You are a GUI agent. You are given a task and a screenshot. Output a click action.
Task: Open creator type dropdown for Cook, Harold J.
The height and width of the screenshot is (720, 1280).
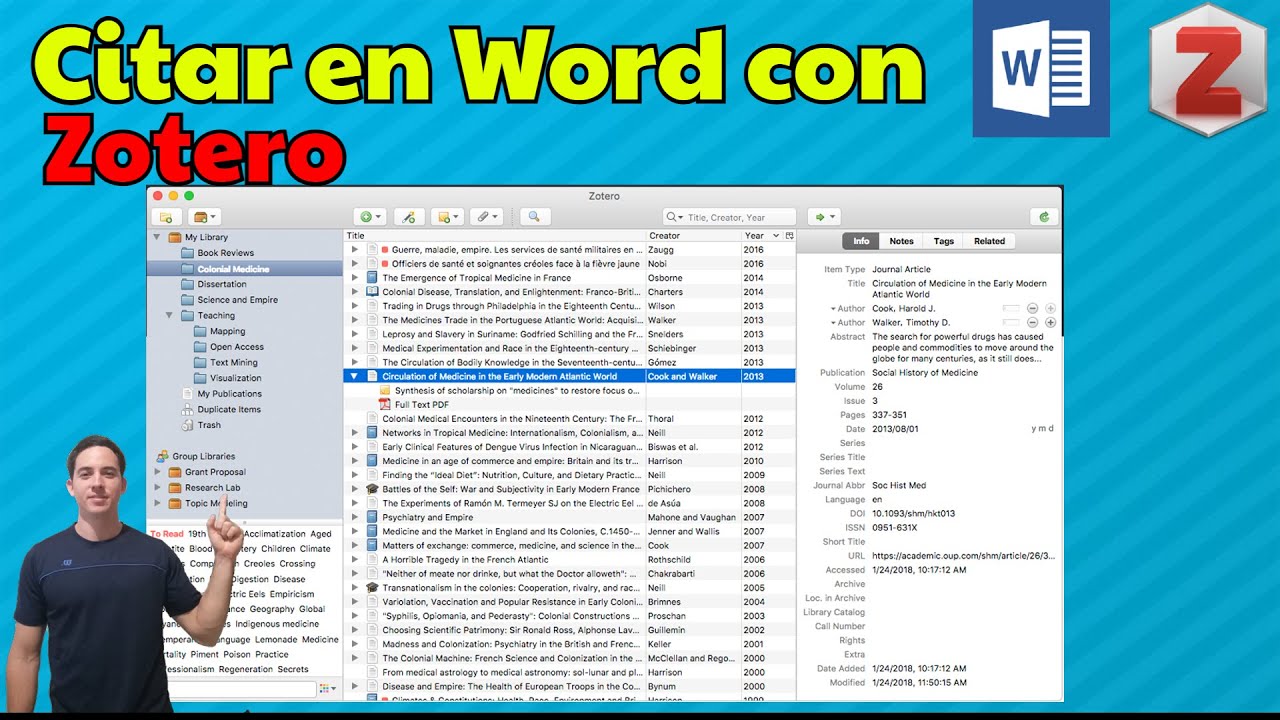pyautogui.click(x=848, y=309)
